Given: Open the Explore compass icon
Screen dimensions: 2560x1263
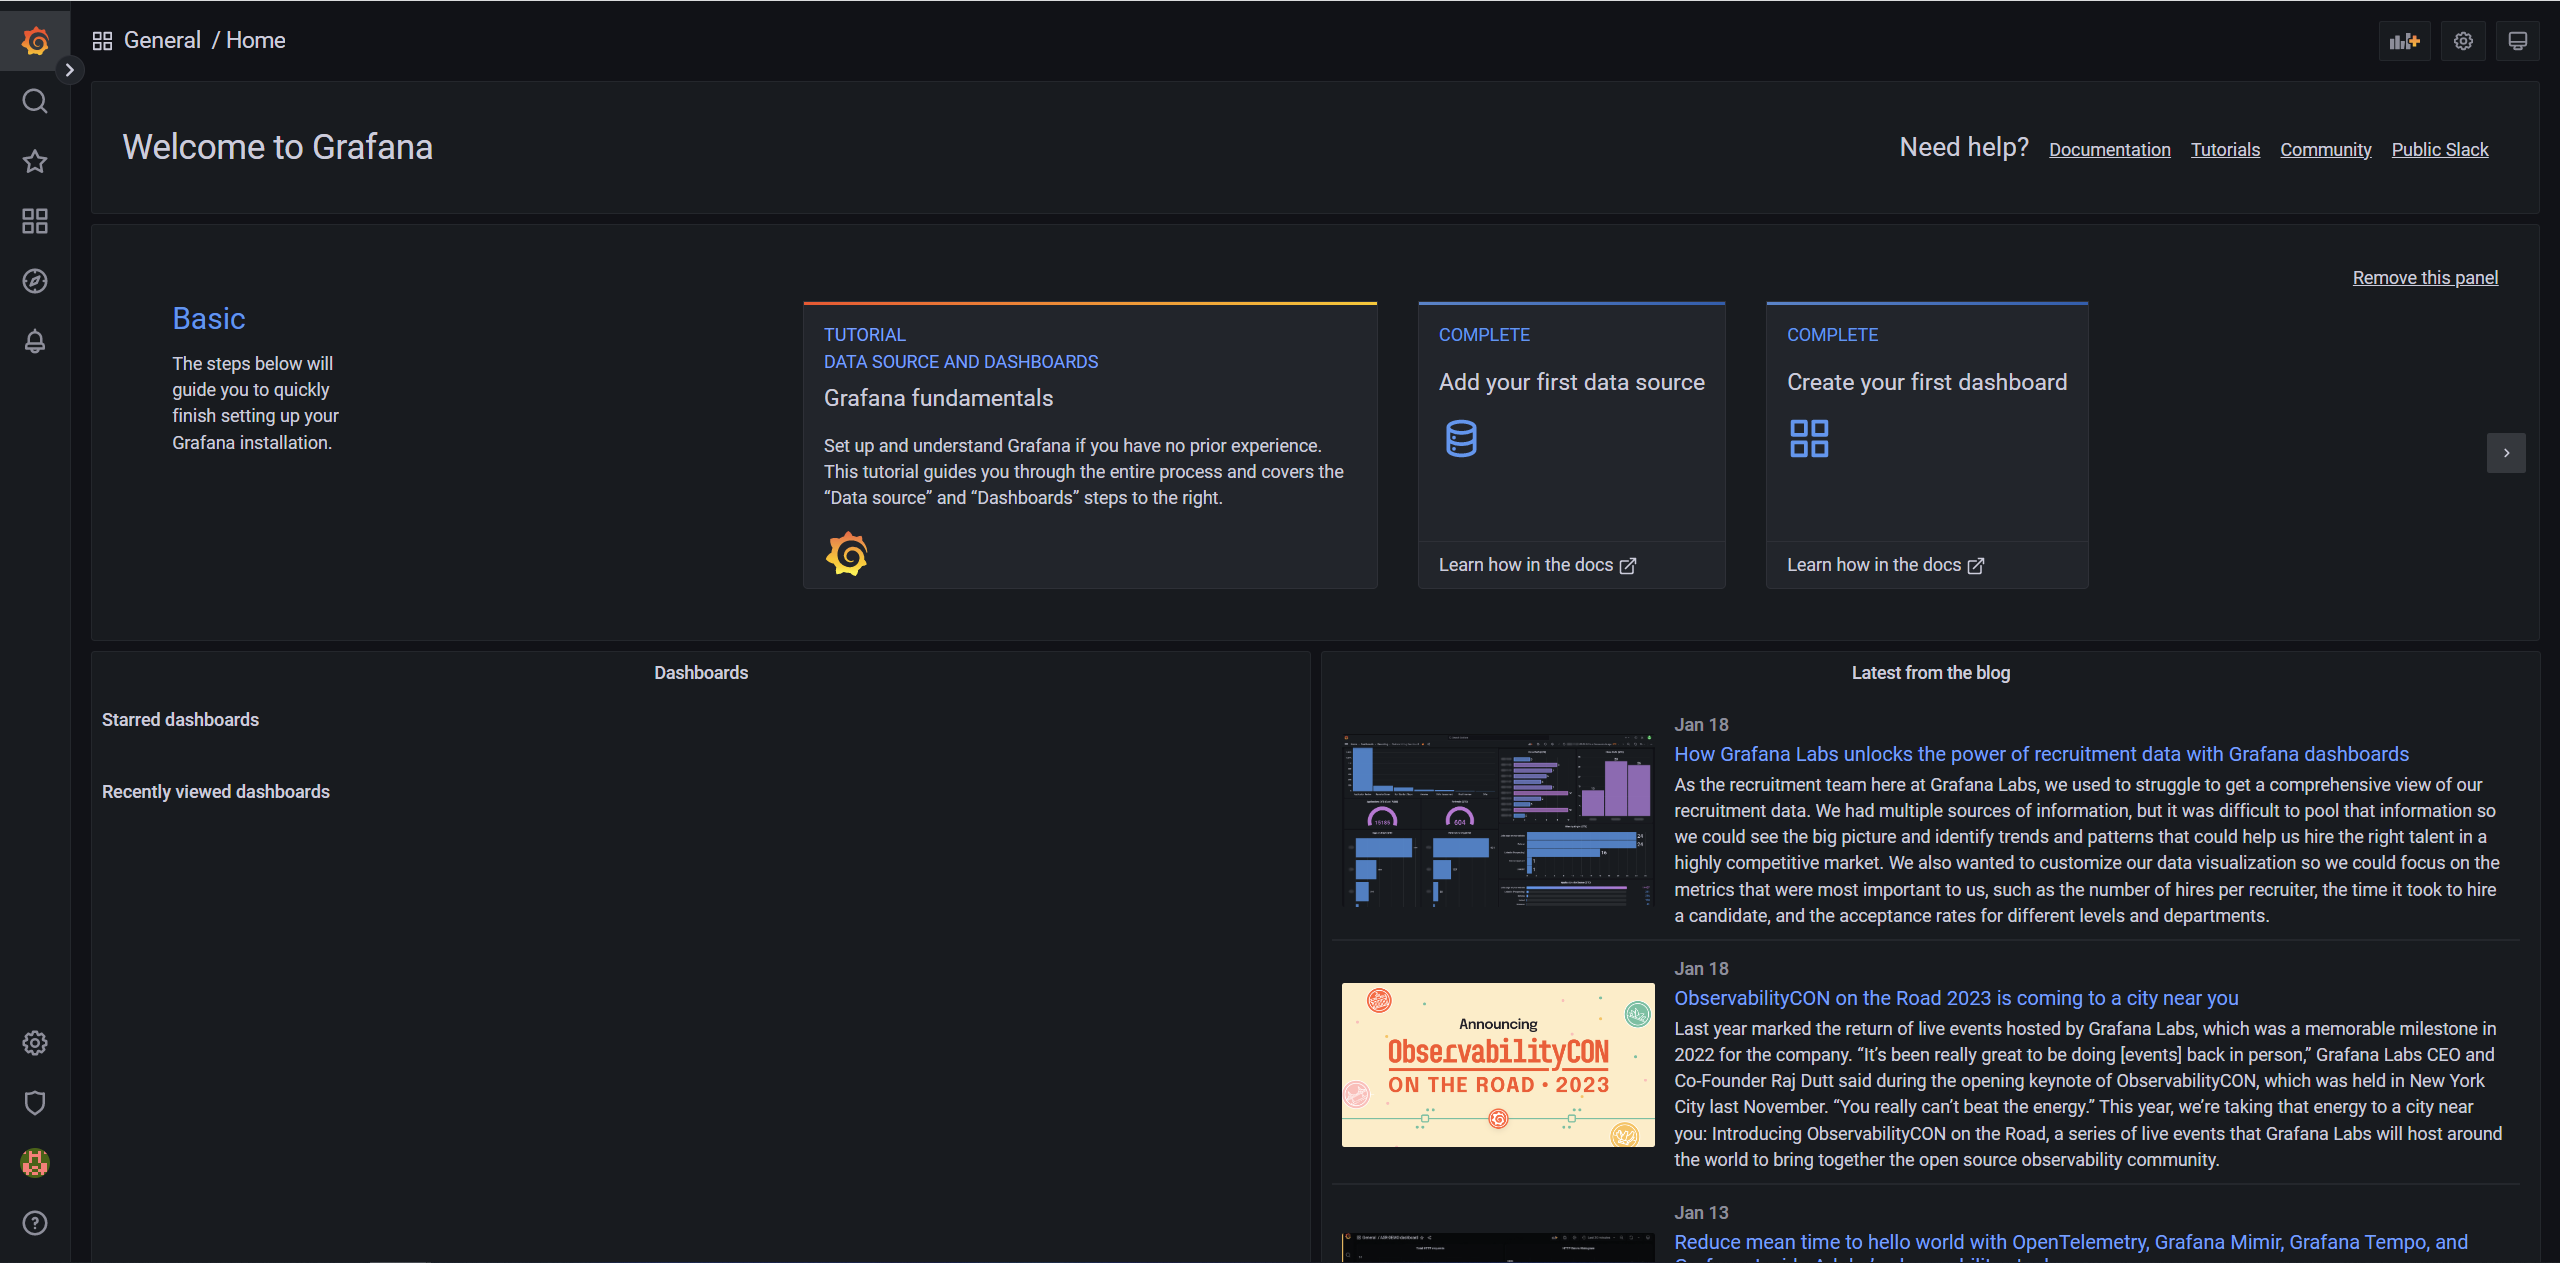Looking at the screenshot, I should pos(35,281).
